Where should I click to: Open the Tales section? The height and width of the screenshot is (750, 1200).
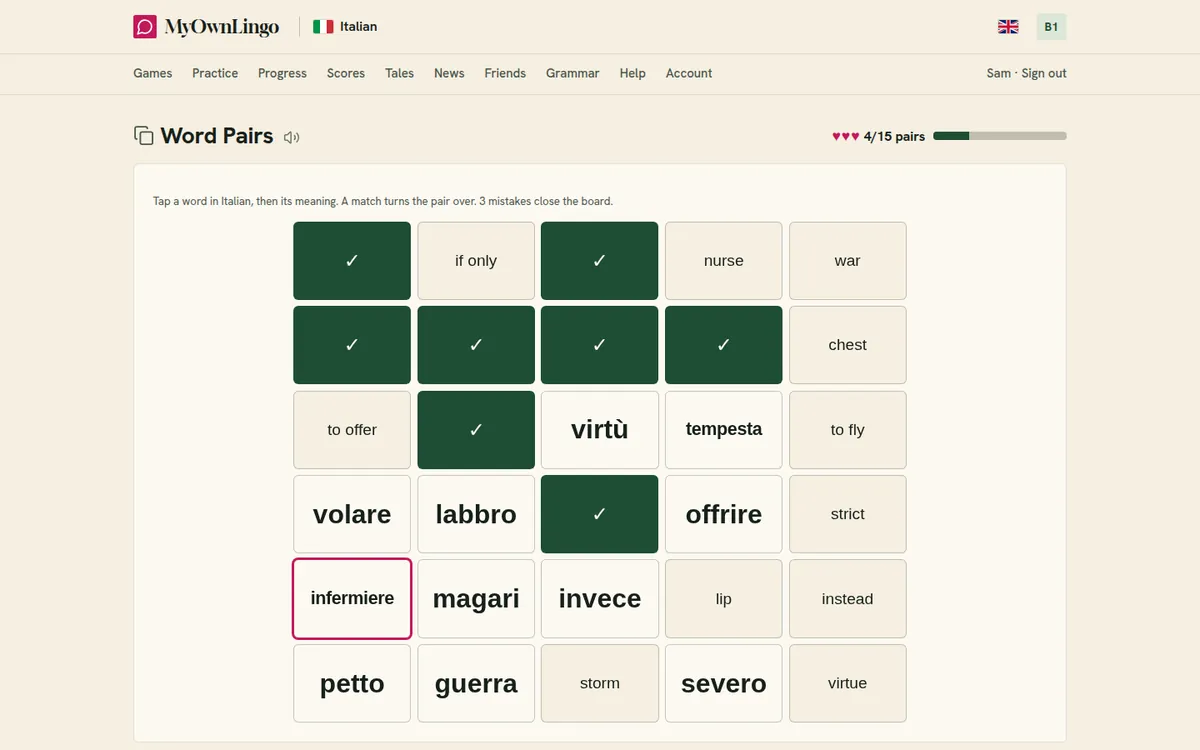[399, 73]
